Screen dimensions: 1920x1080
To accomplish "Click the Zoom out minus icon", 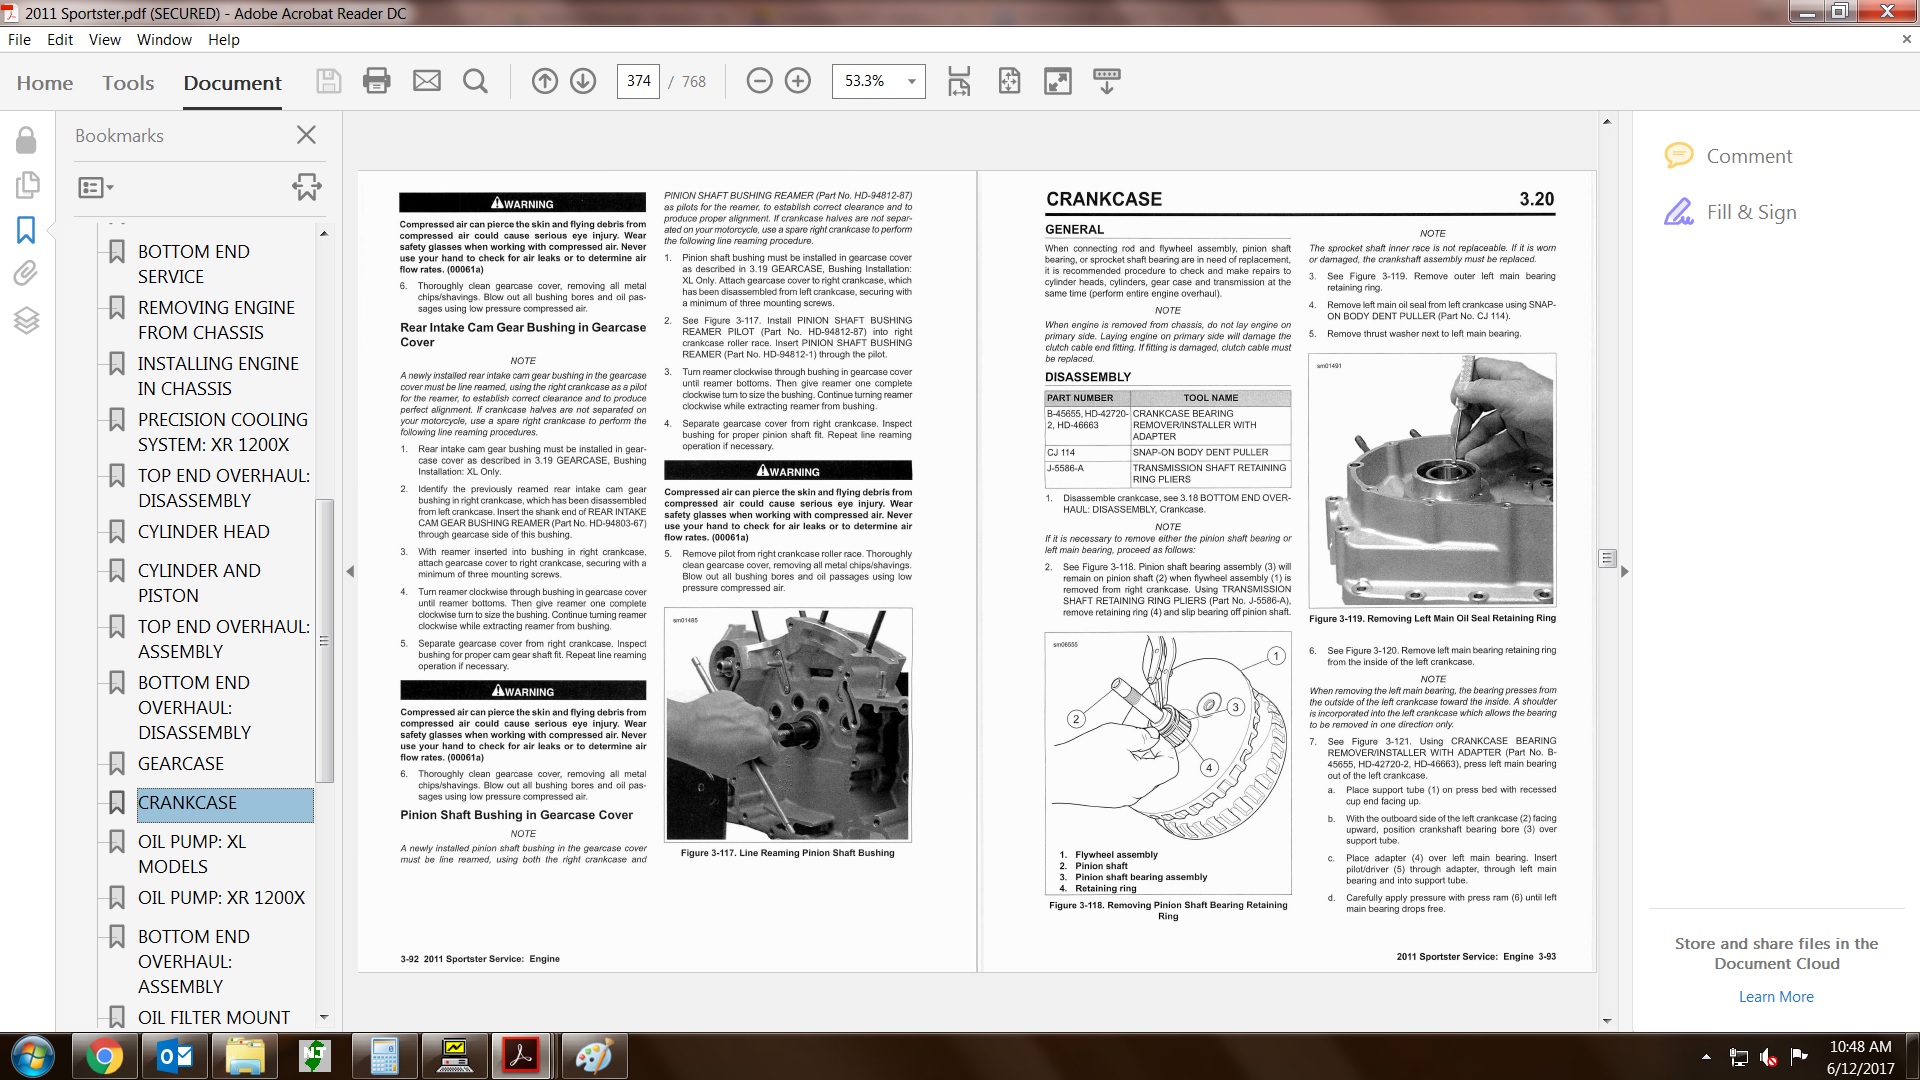I will pos(760,81).
